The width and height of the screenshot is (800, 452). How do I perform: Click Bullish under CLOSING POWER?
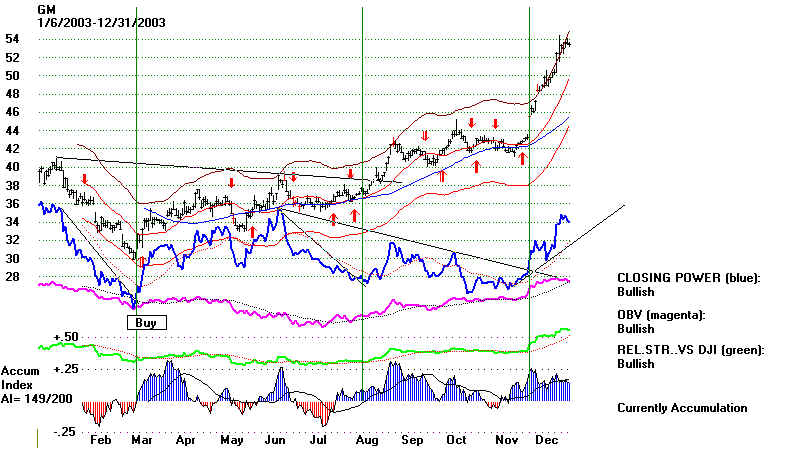[636, 292]
